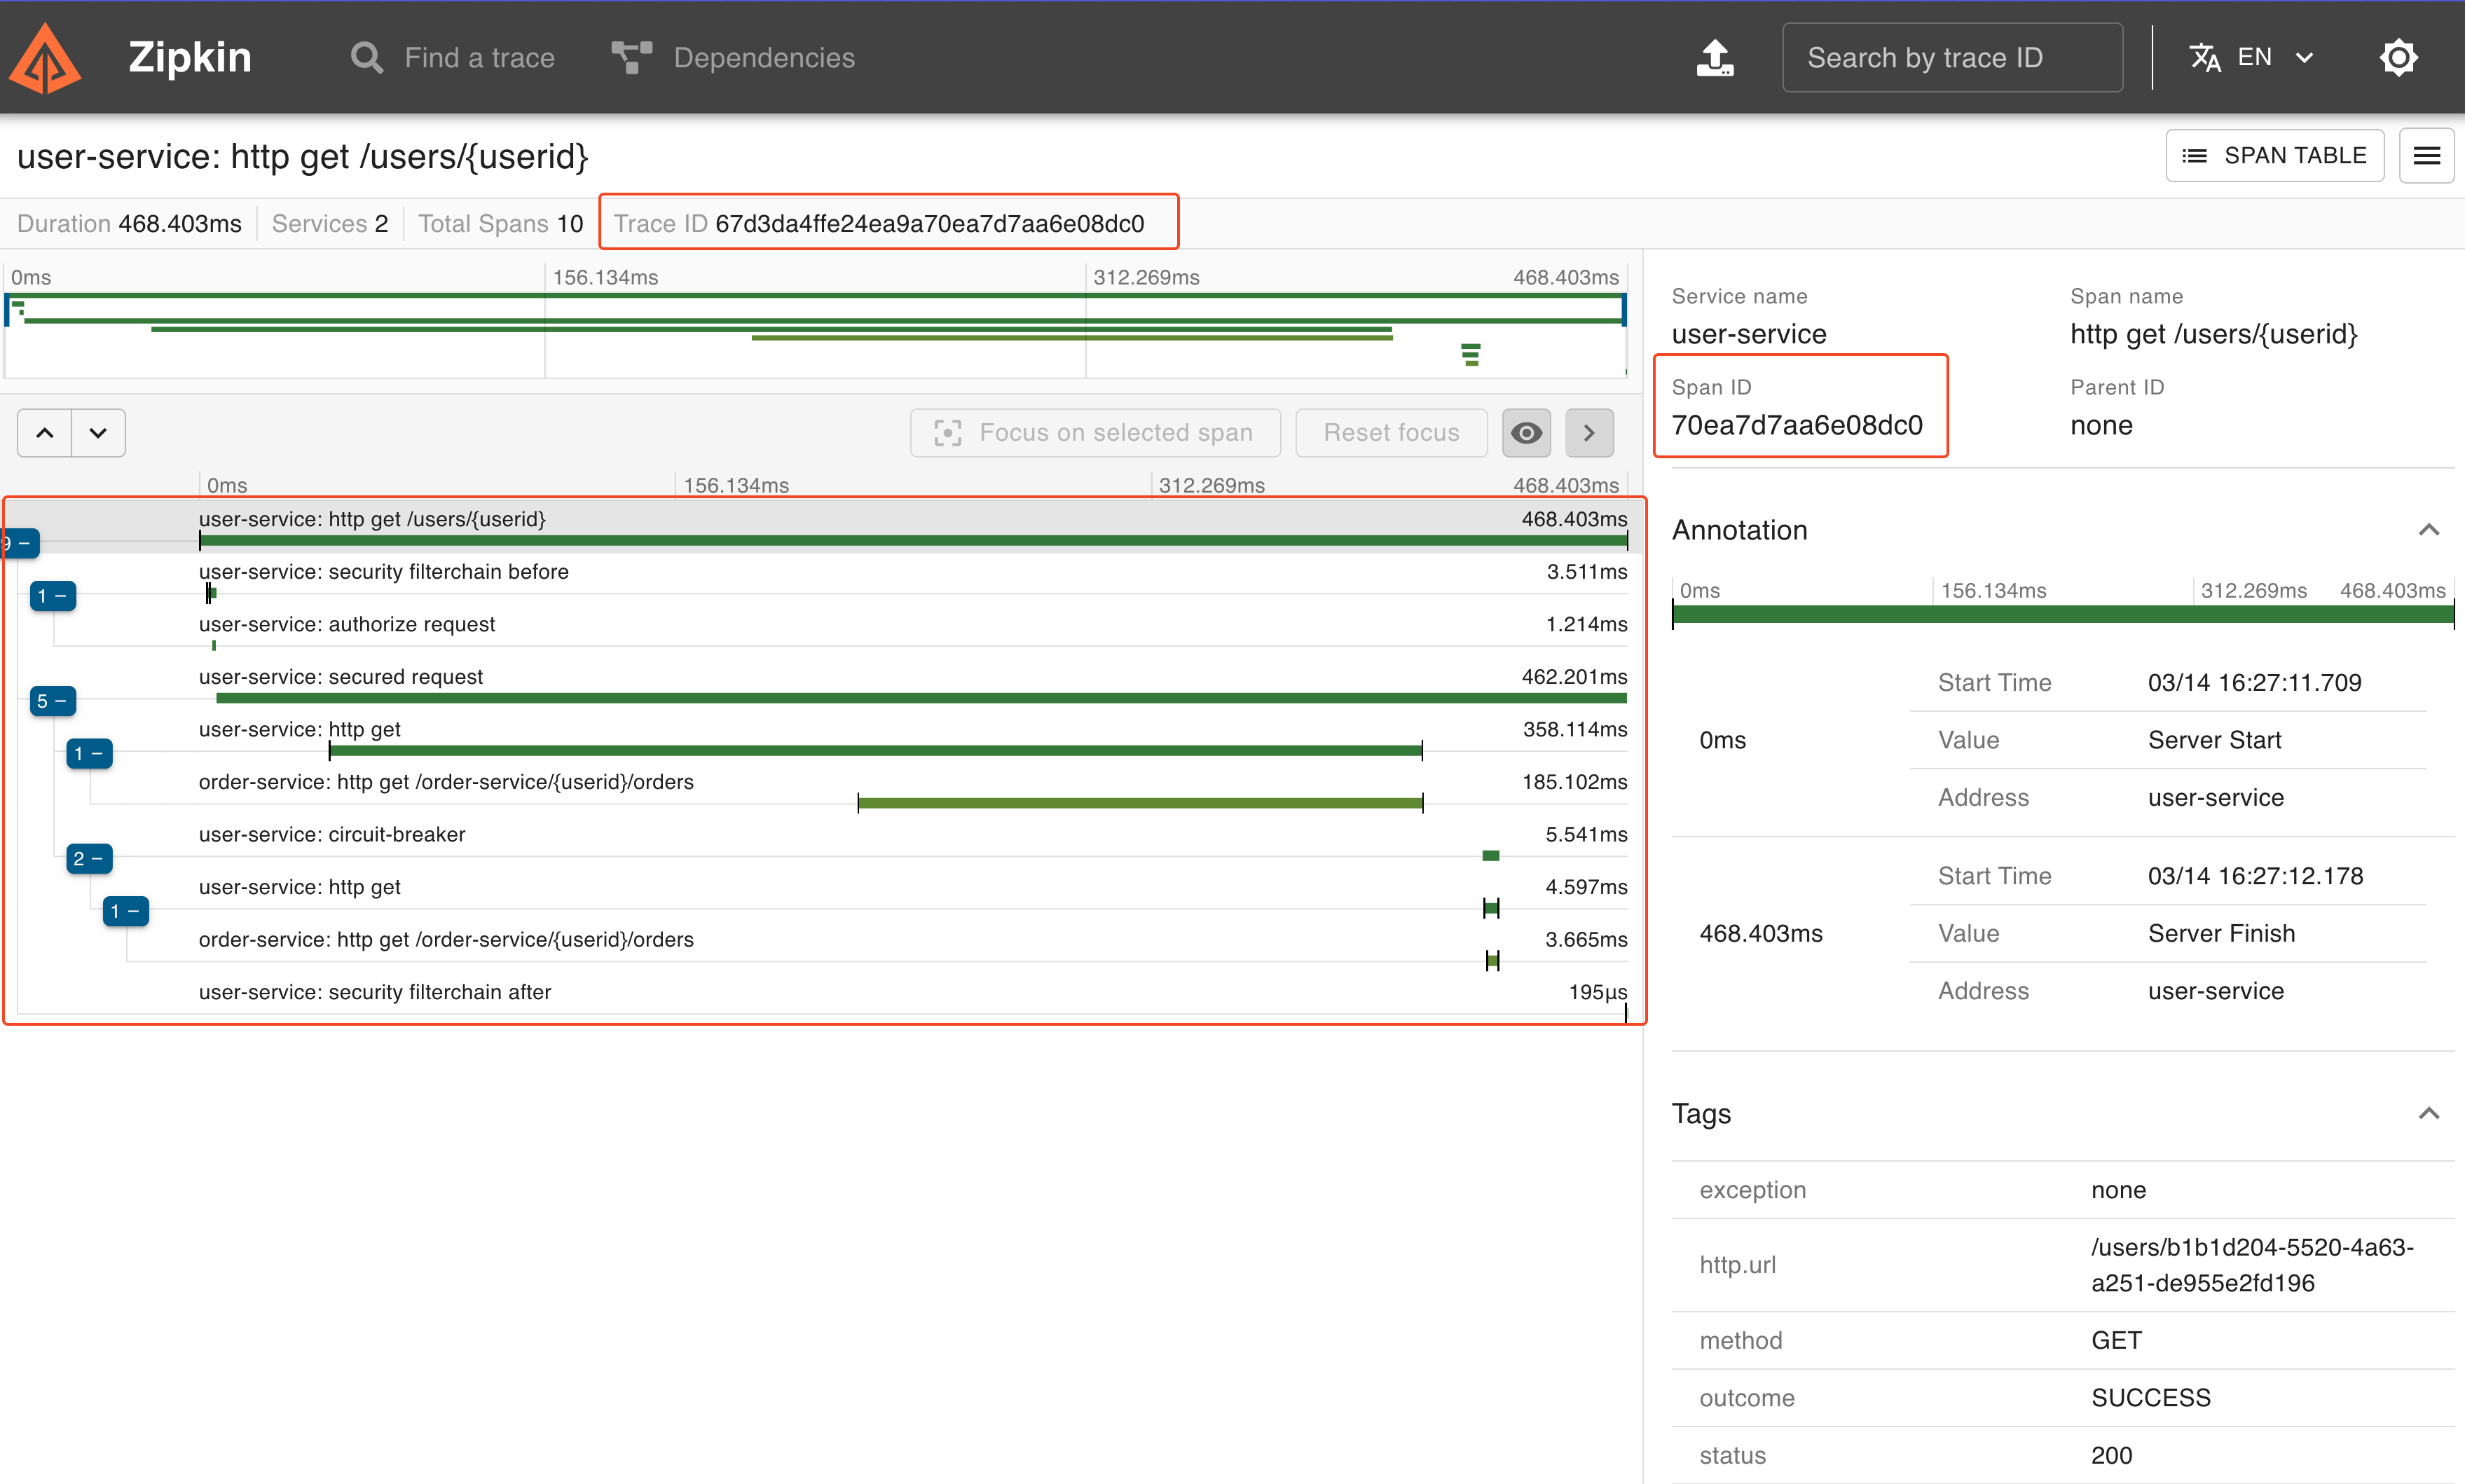Collapse the Annotation section chevron
2465x1484 pixels.
[2428, 530]
